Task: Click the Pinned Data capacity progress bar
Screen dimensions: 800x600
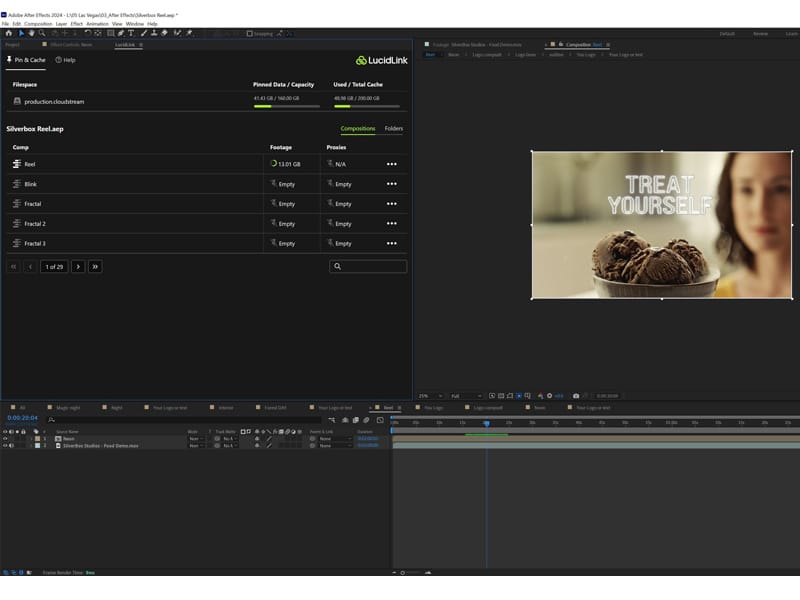Action: point(287,106)
